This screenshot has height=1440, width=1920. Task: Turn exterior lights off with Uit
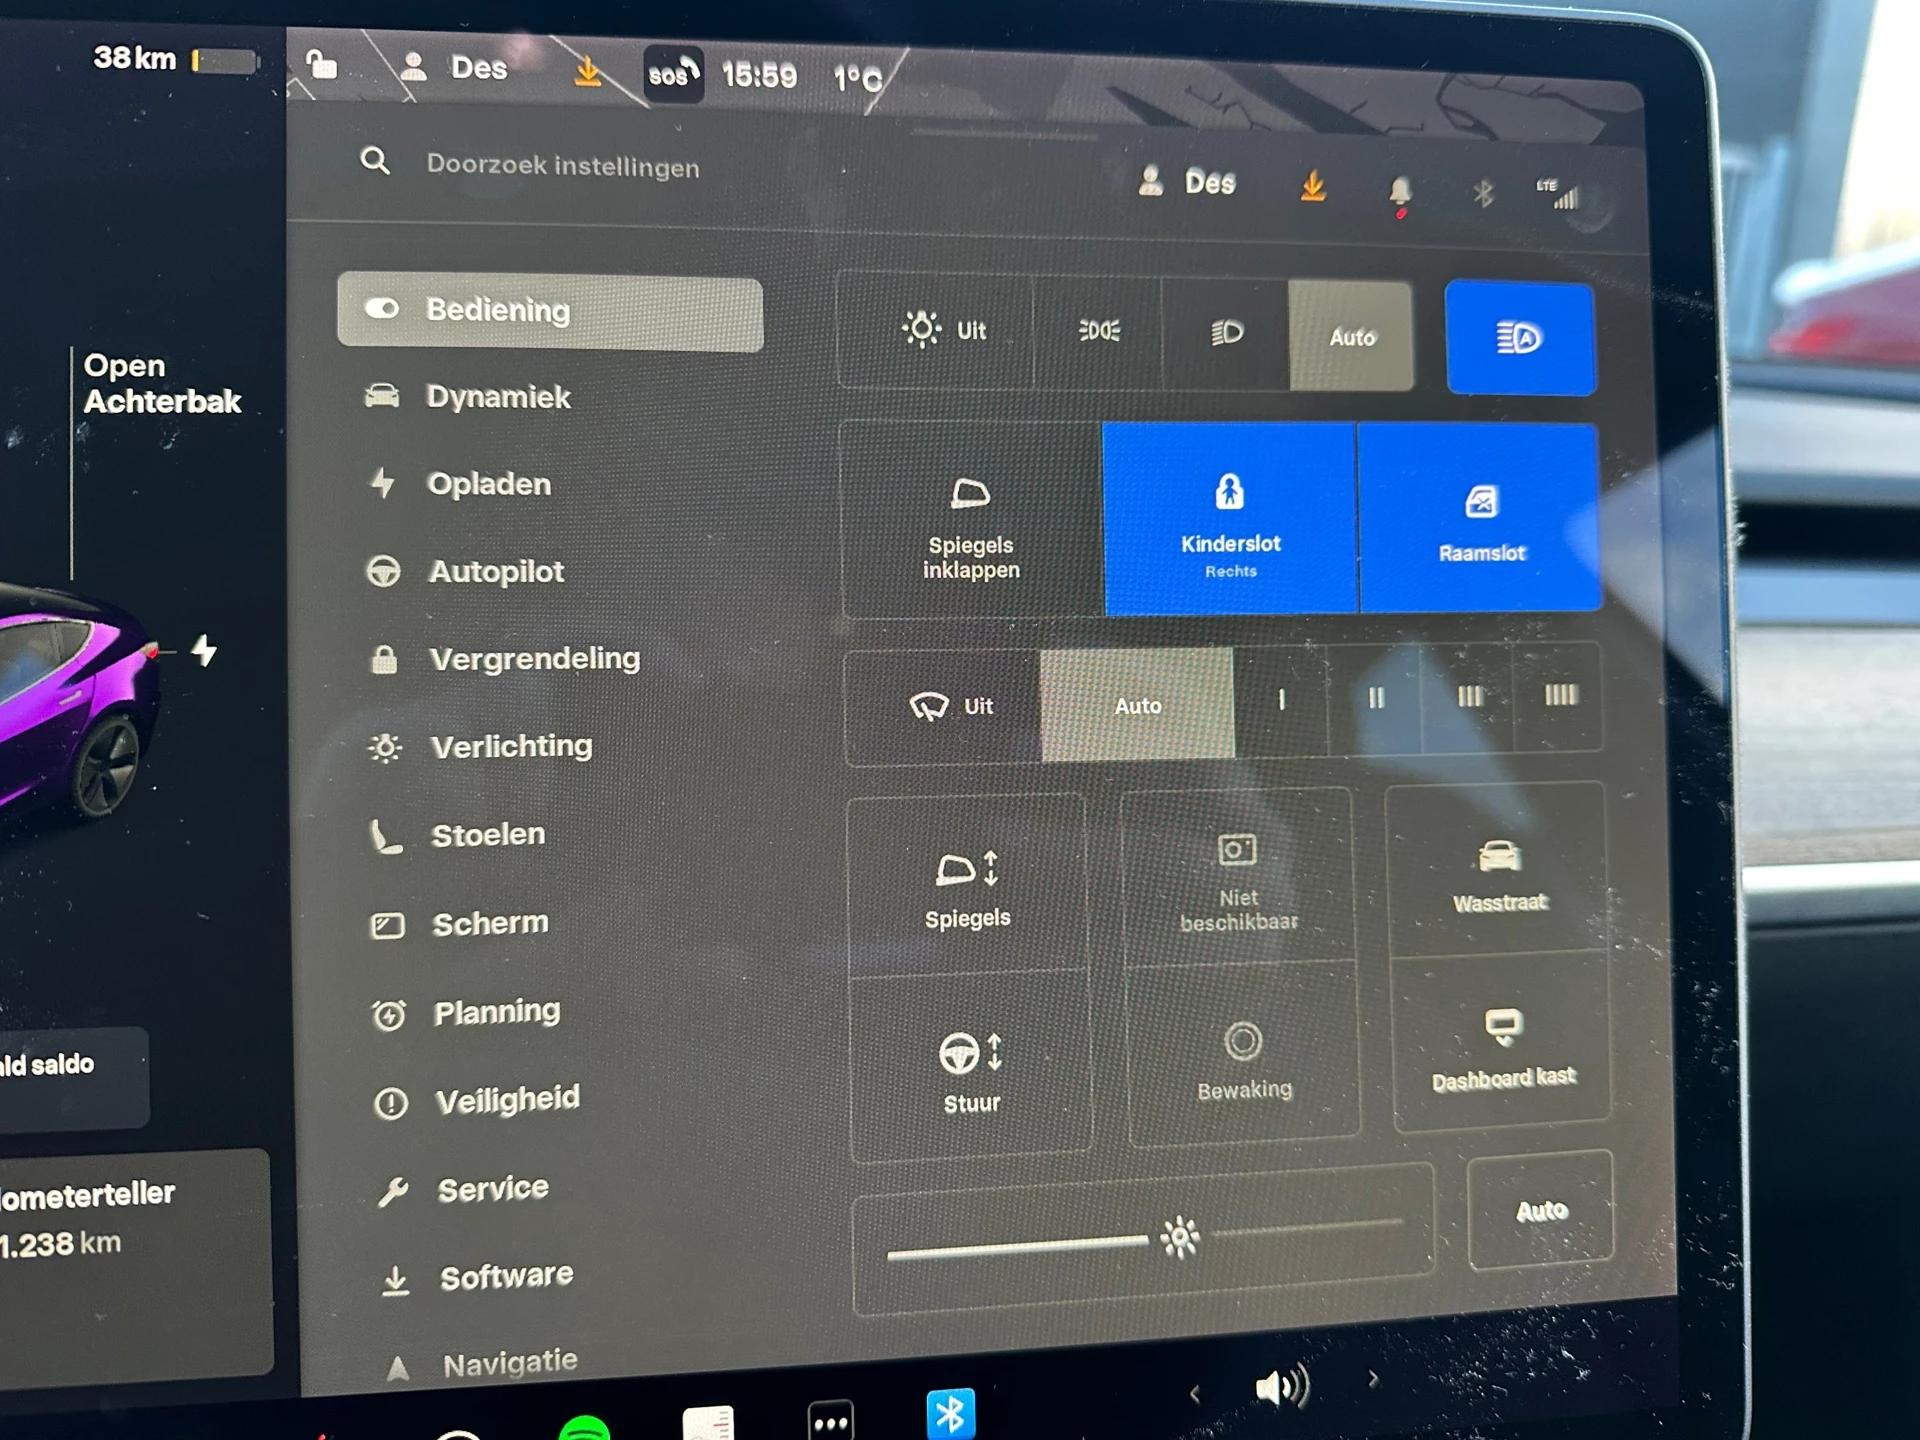pos(943,330)
